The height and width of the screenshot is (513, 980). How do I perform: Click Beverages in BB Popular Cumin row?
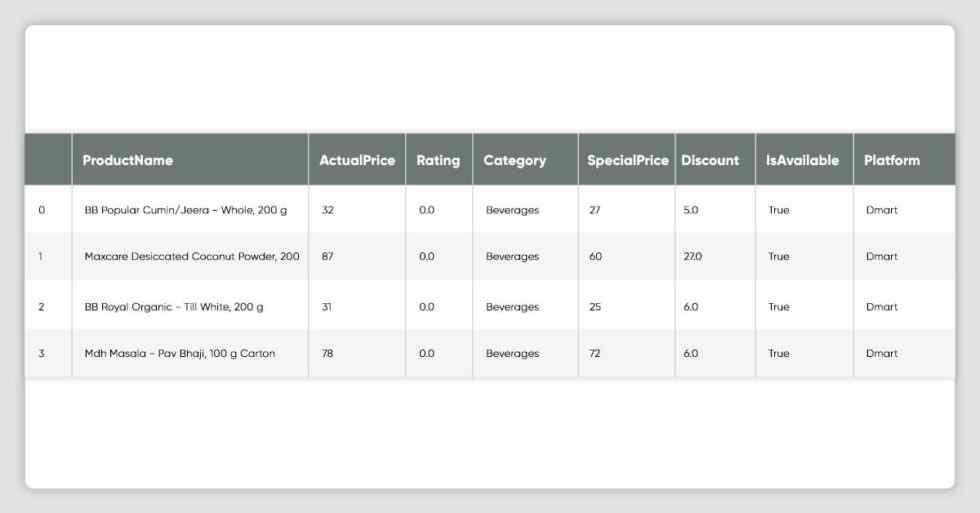click(512, 210)
